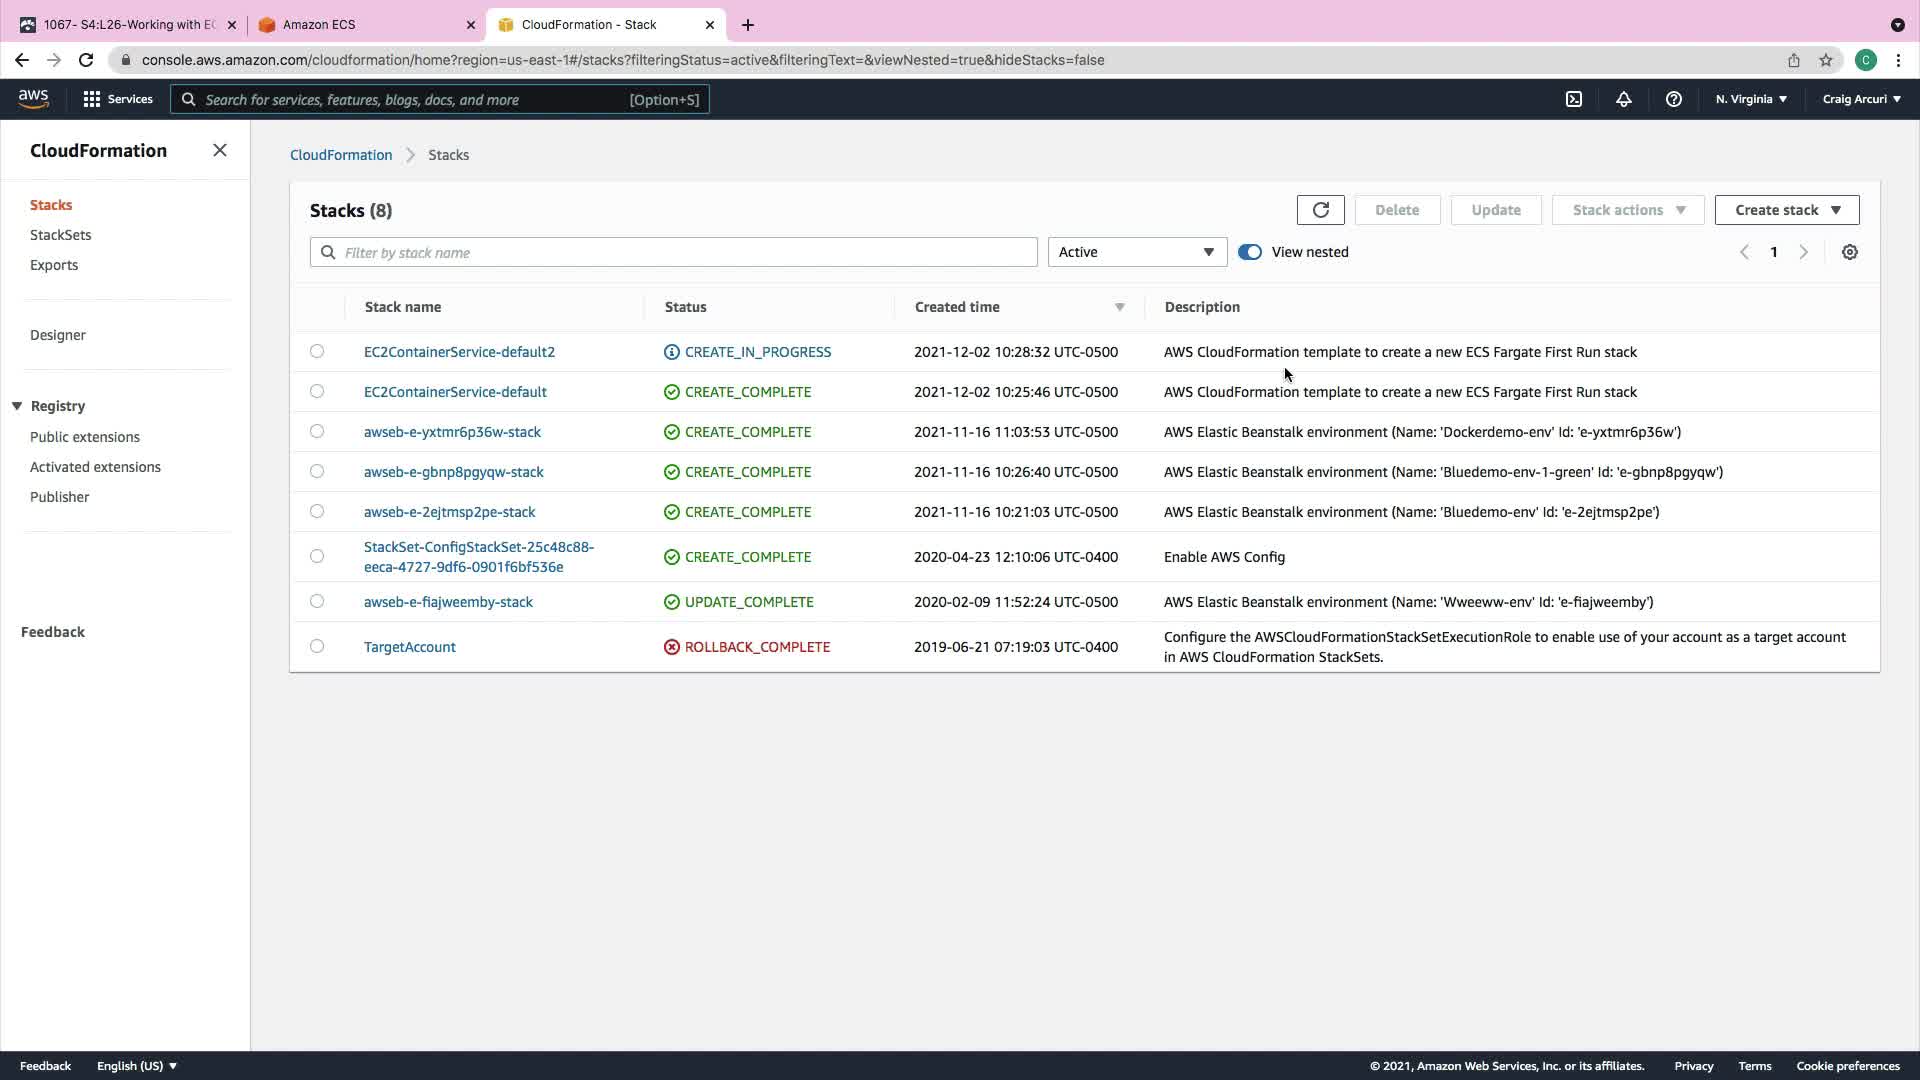The image size is (1920, 1080).
Task: Collapse the Registry section in sidebar
Action: [17, 406]
